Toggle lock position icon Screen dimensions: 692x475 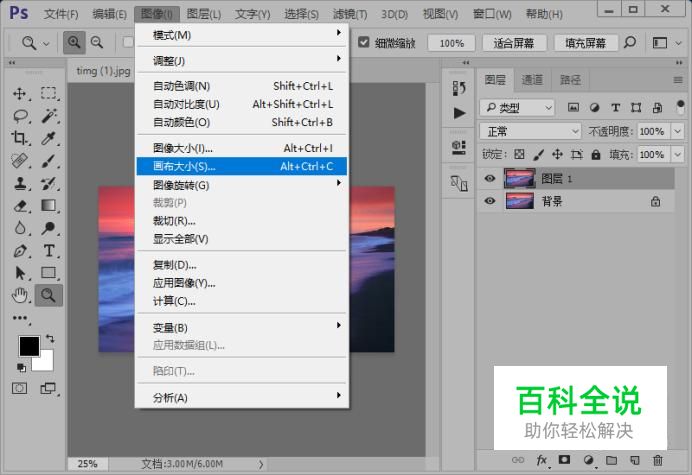coord(557,154)
